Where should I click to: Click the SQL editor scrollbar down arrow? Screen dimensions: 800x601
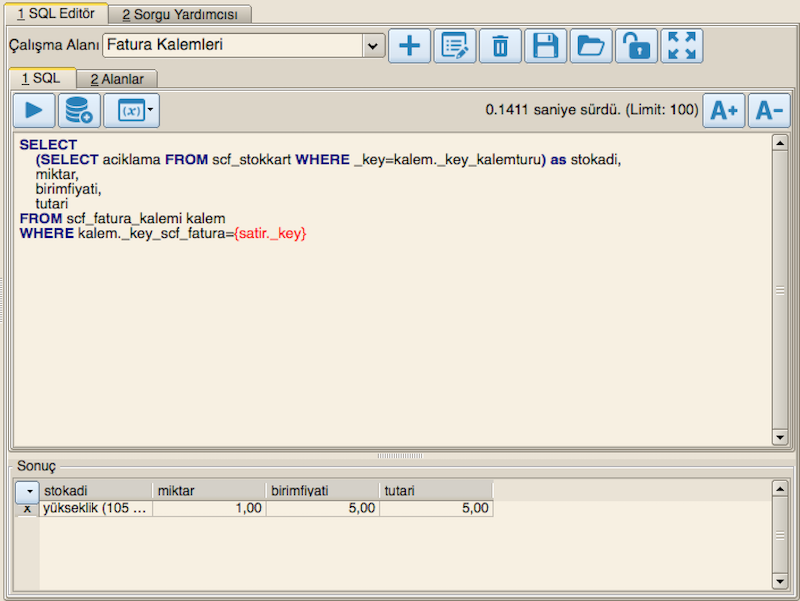click(x=780, y=438)
